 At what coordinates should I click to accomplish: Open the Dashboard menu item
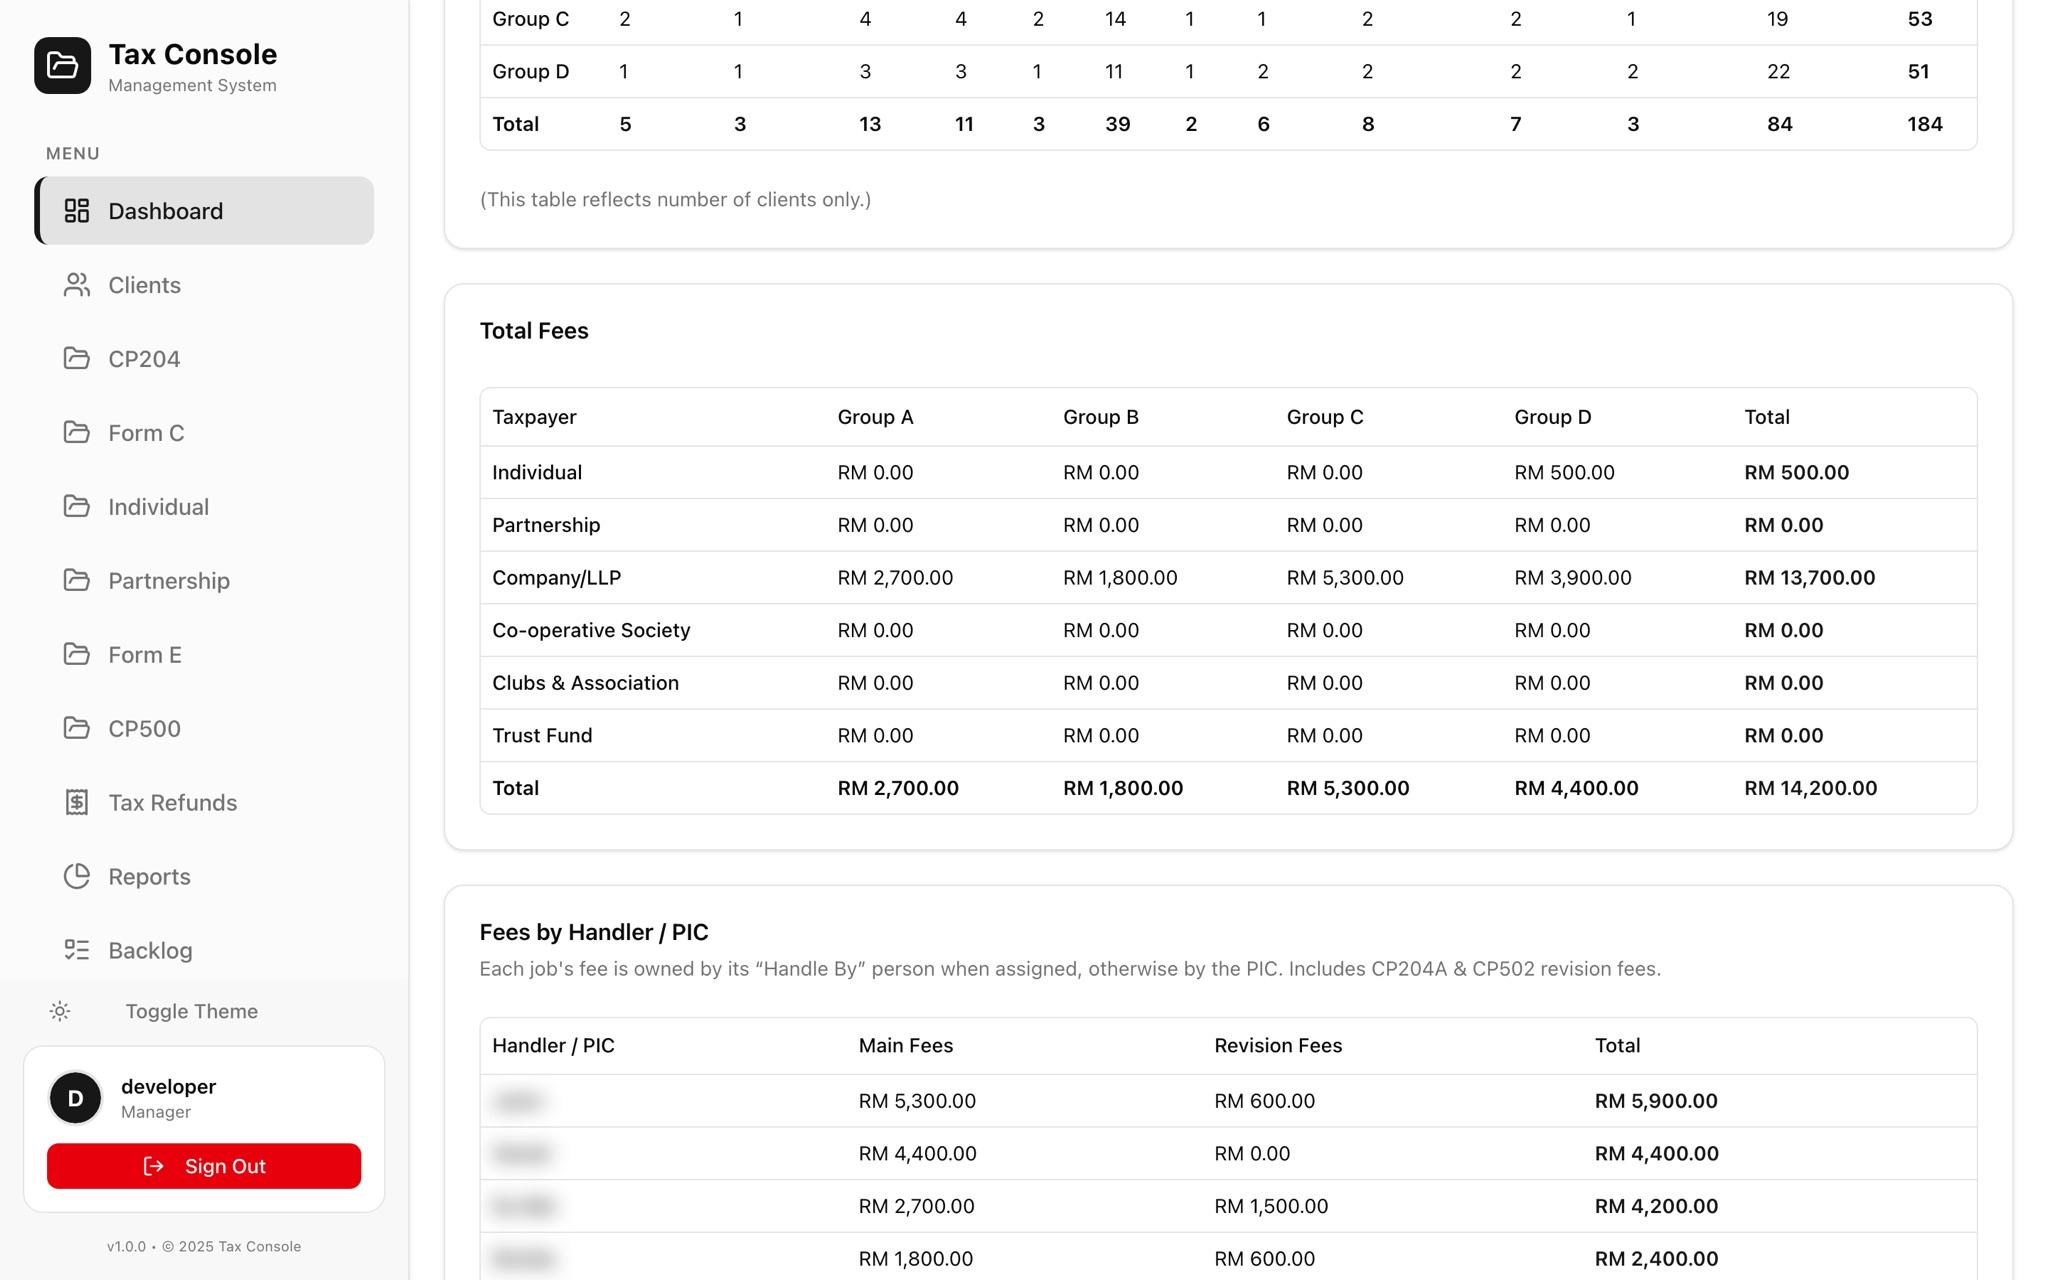204,211
